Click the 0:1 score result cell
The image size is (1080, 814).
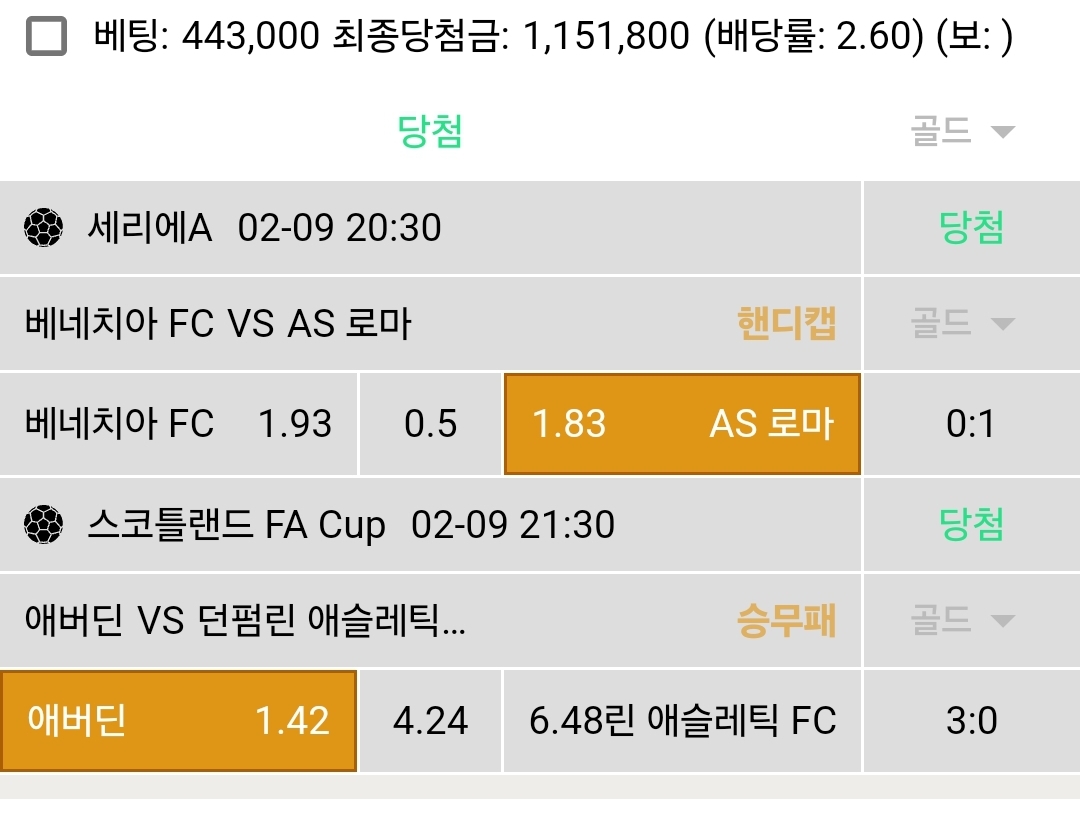click(x=971, y=424)
